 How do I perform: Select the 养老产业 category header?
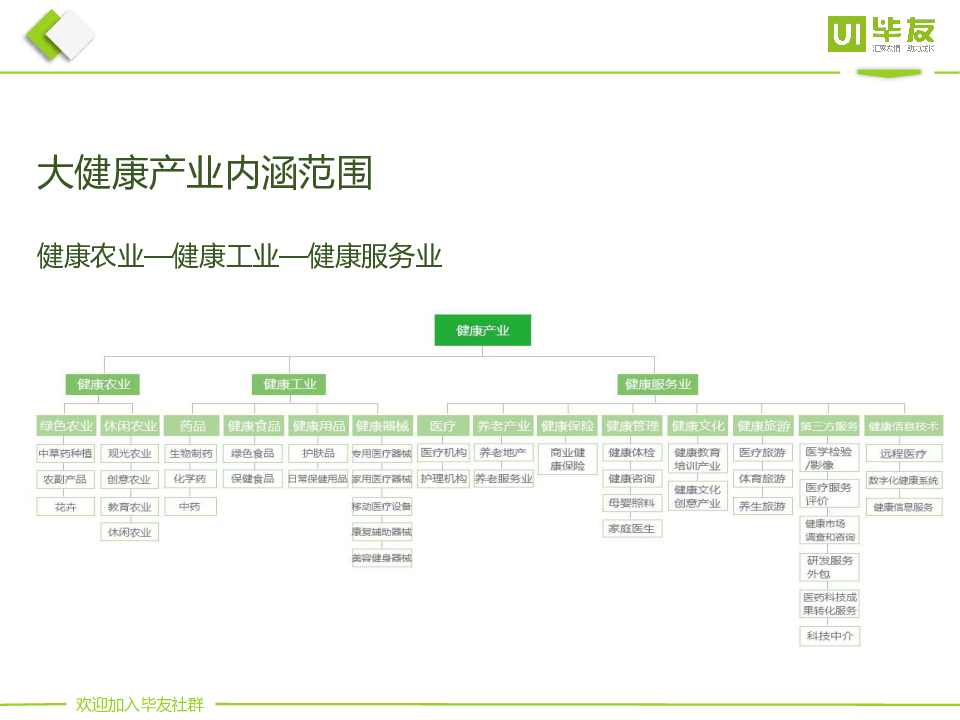click(x=503, y=426)
